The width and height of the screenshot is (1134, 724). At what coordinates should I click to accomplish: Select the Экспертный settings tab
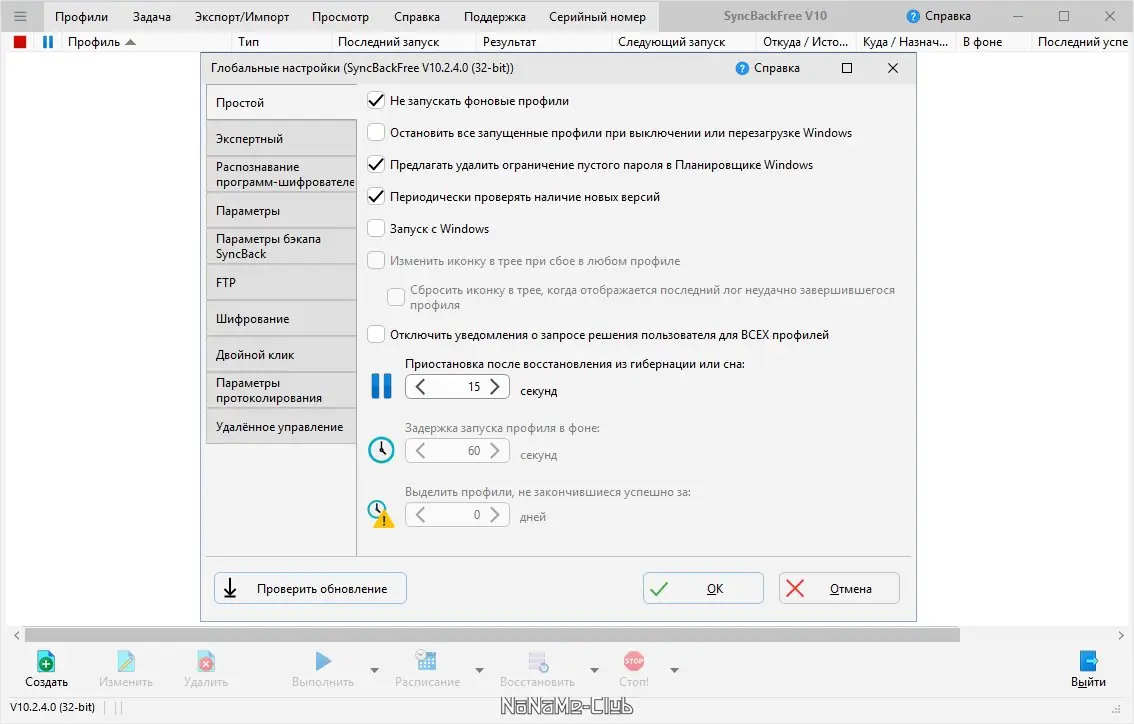(x=281, y=138)
